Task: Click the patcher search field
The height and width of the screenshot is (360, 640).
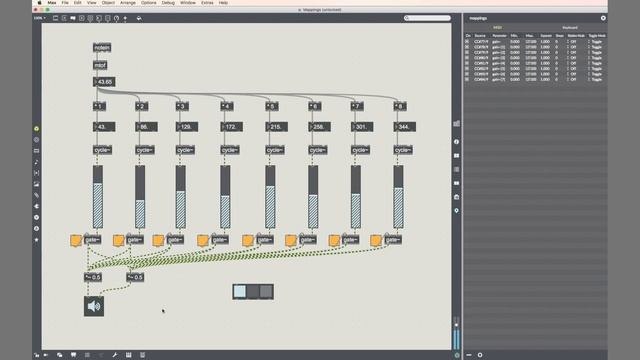Action: [427, 18]
